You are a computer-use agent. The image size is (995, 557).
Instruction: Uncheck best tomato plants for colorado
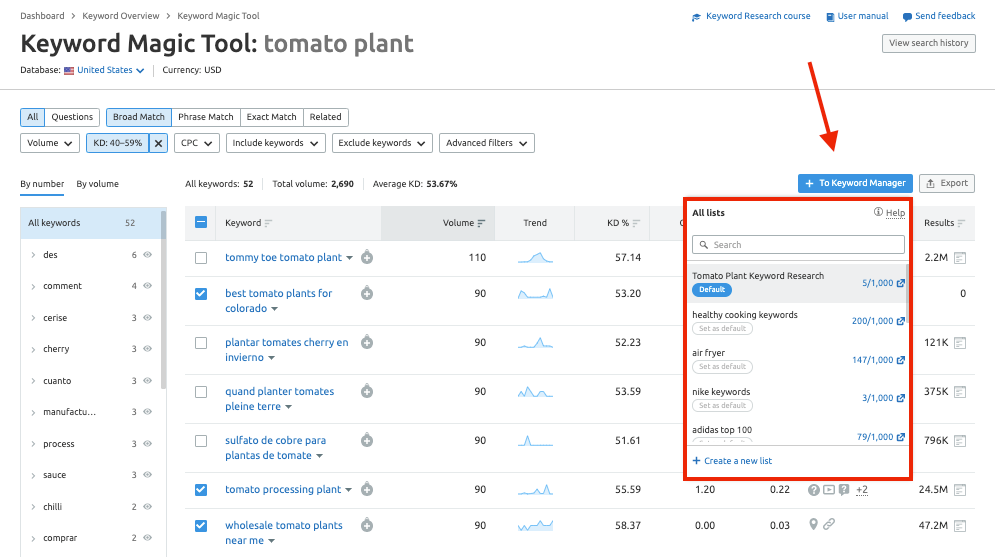tap(201, 294)
